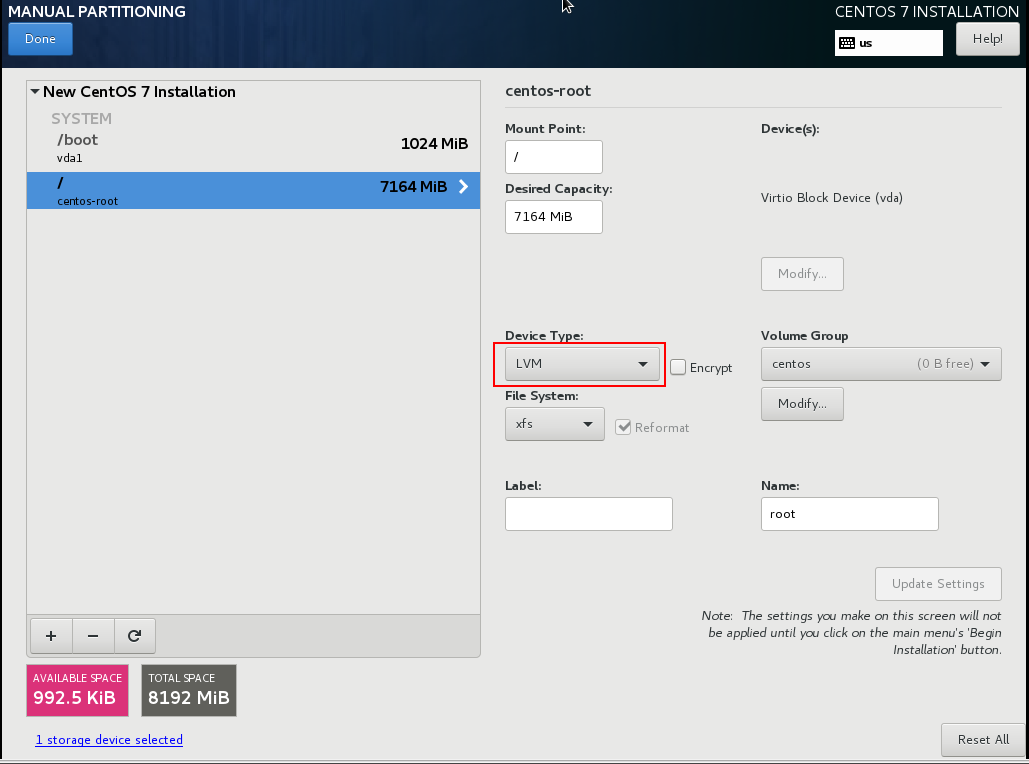Open details chevron on centos-root row
This screenshot has height=764, width=1029.
click(x=463, y=186)
